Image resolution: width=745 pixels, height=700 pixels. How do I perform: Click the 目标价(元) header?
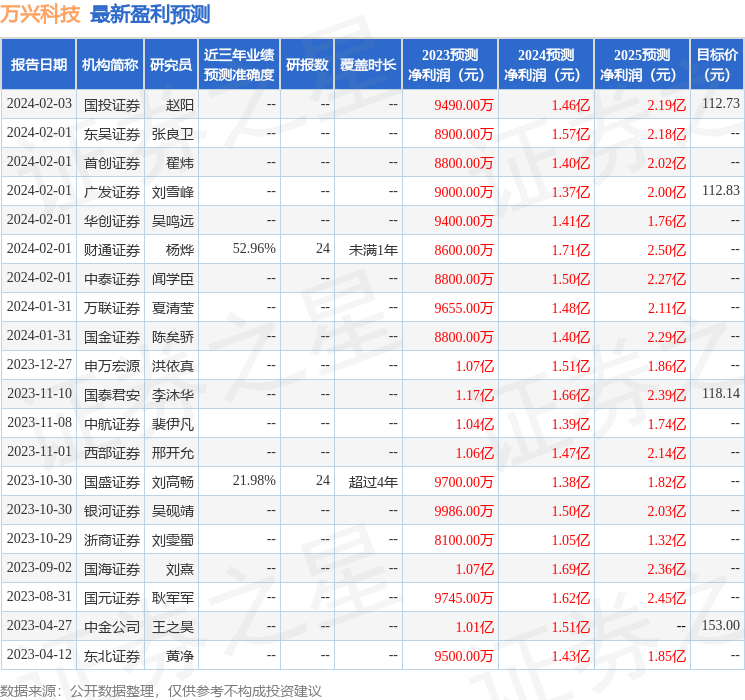717,65
